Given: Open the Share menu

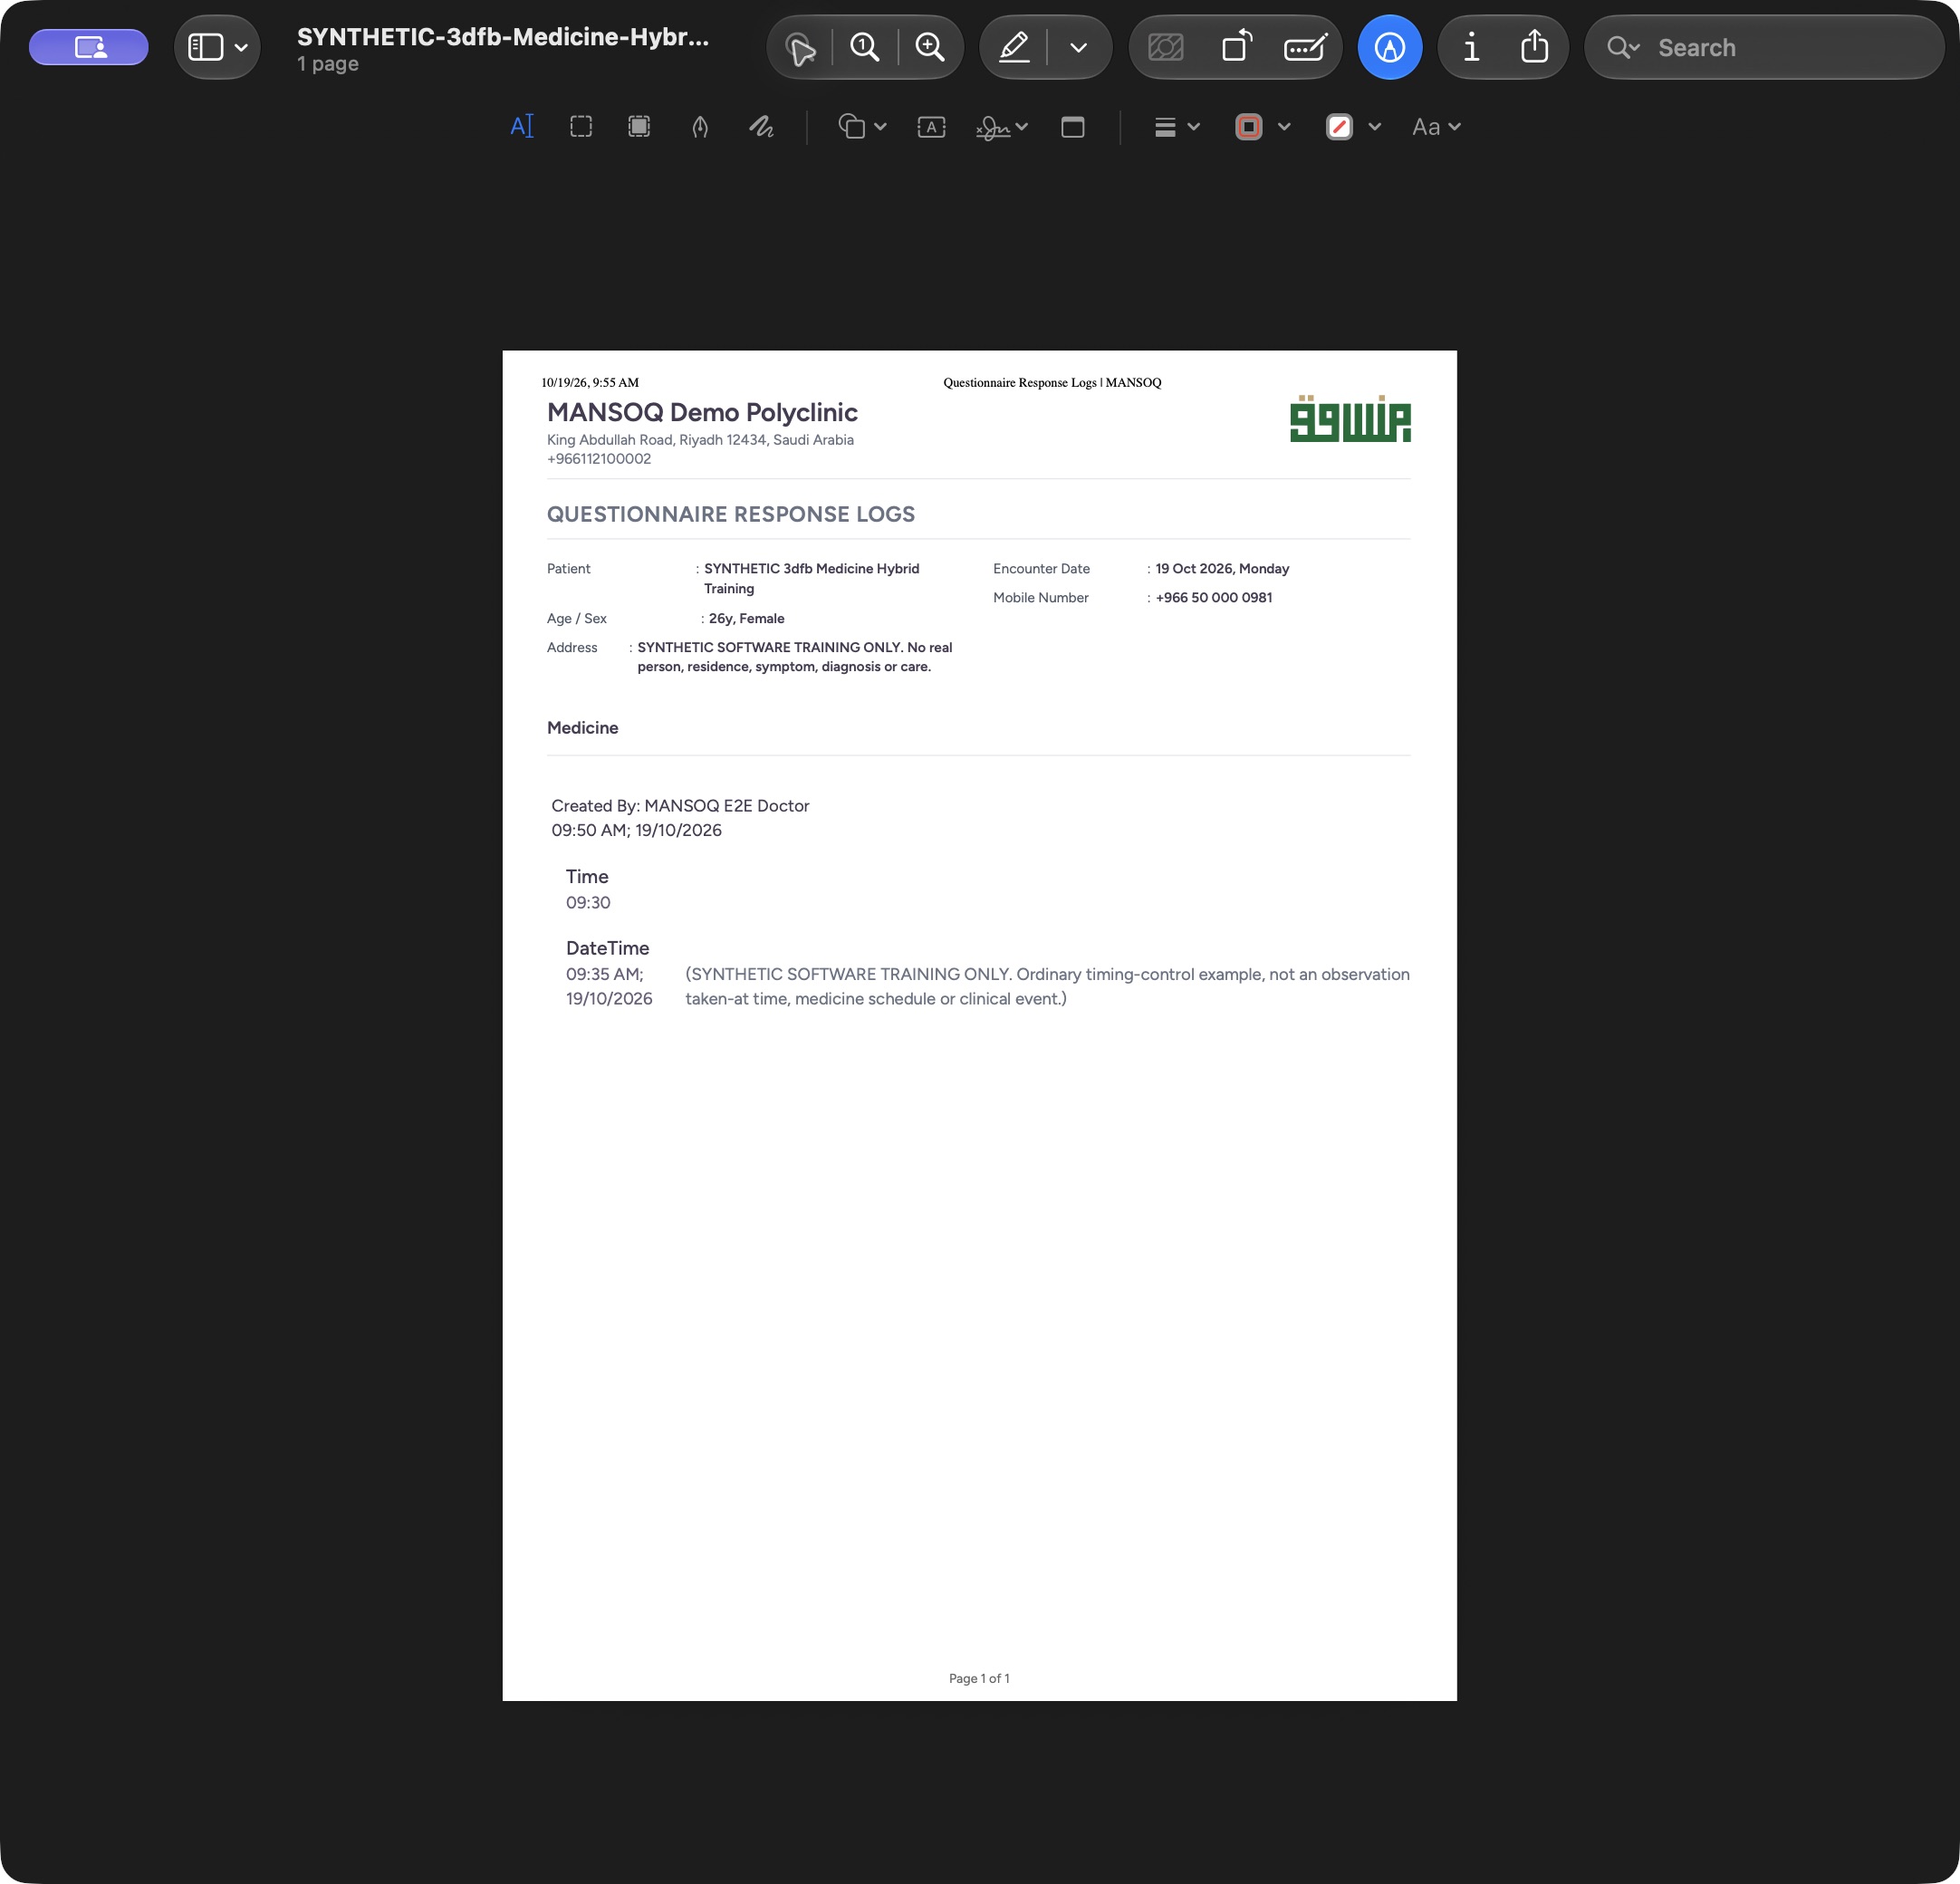Looking at the screenshot, I should (1534, 47).
